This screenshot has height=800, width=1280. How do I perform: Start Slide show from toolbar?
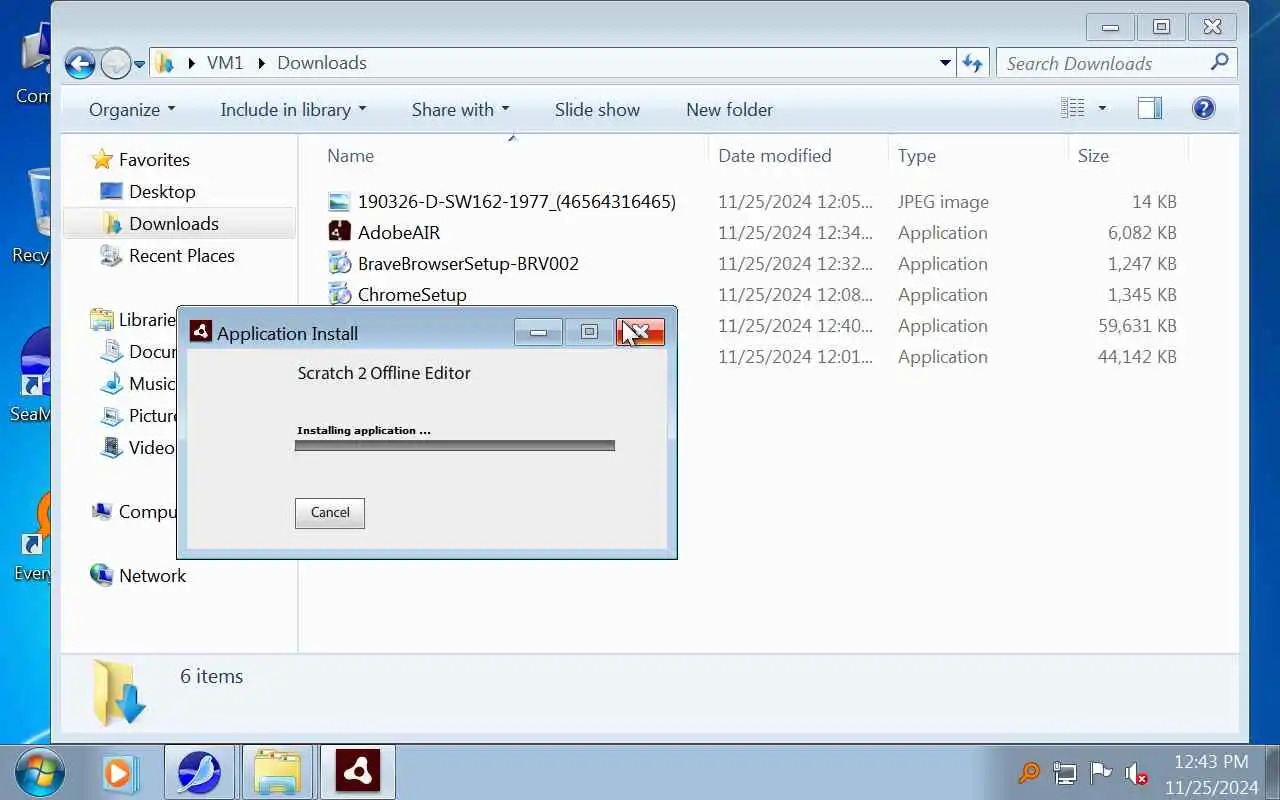tap(597, 110)
